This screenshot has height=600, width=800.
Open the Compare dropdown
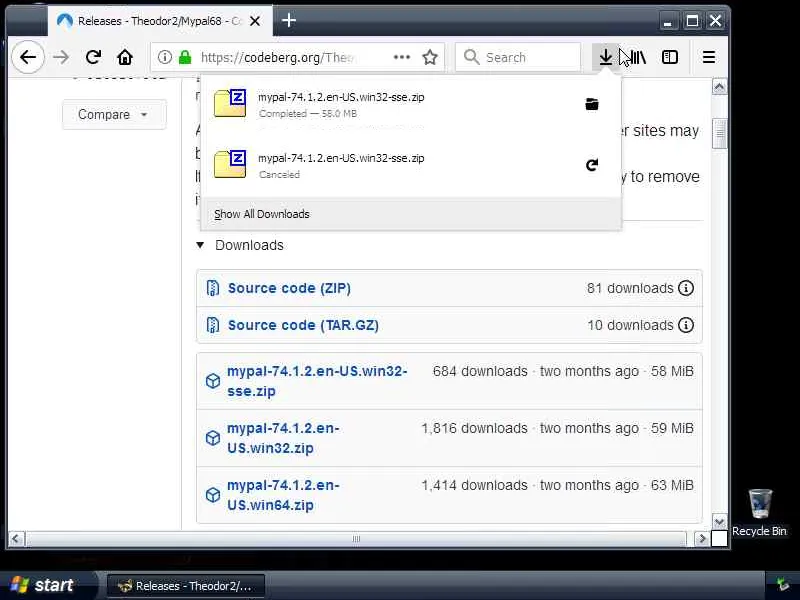(114, 114)
